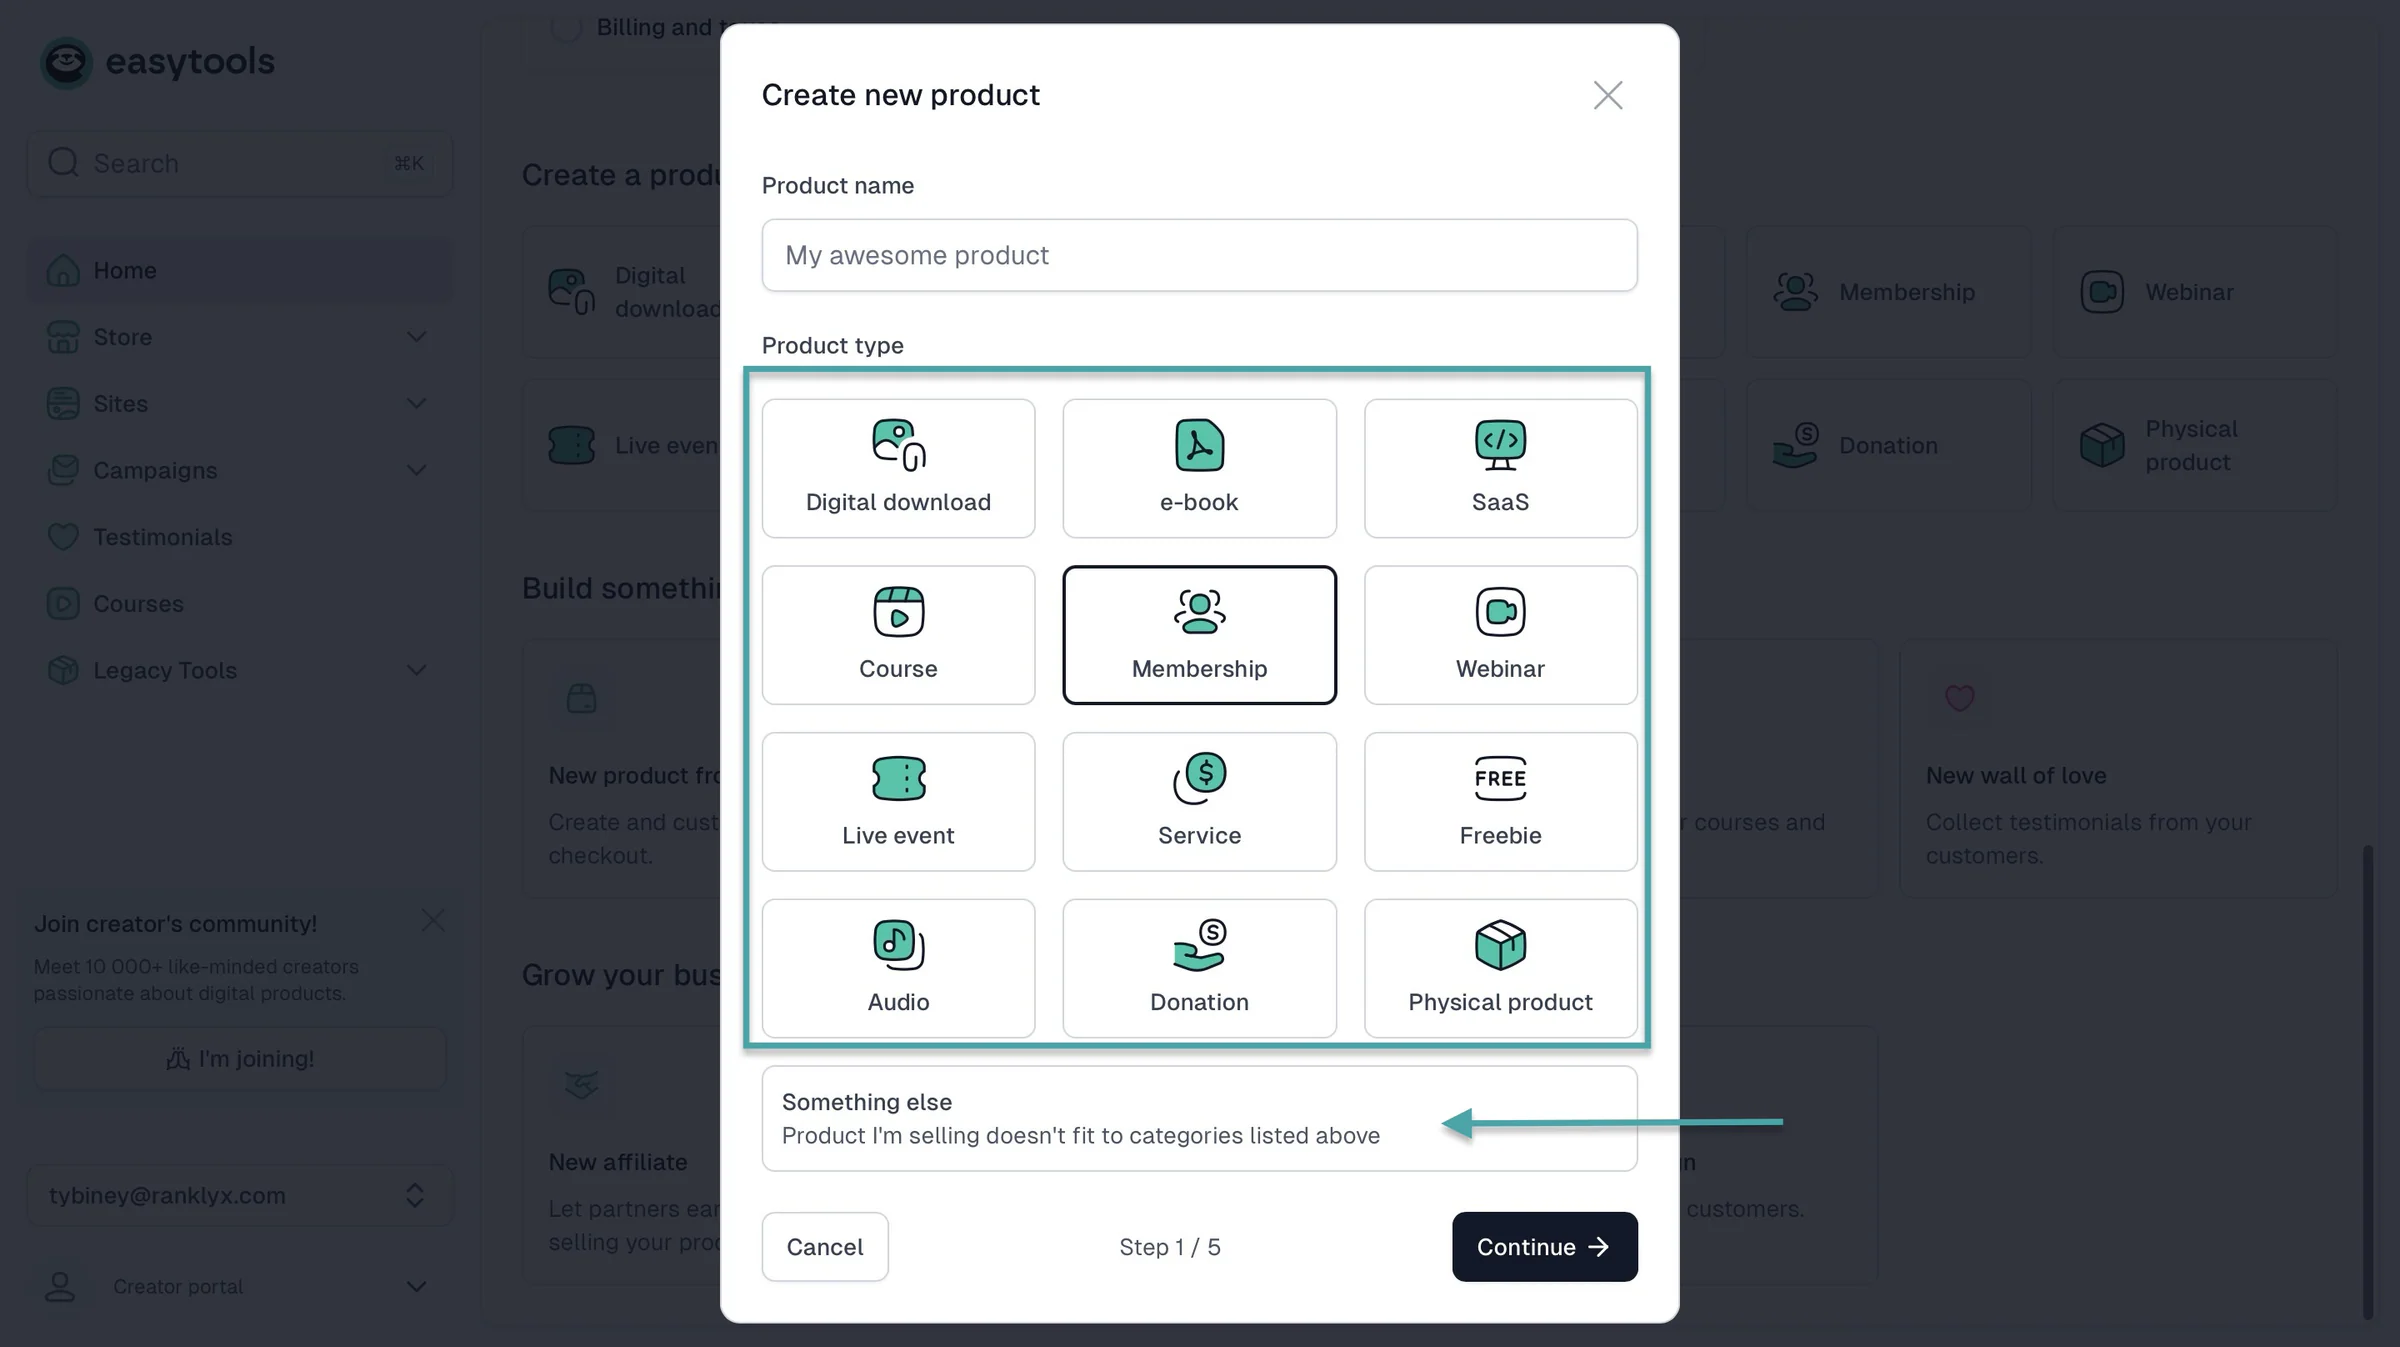Select the e-book product type

tap(1199, 468)
